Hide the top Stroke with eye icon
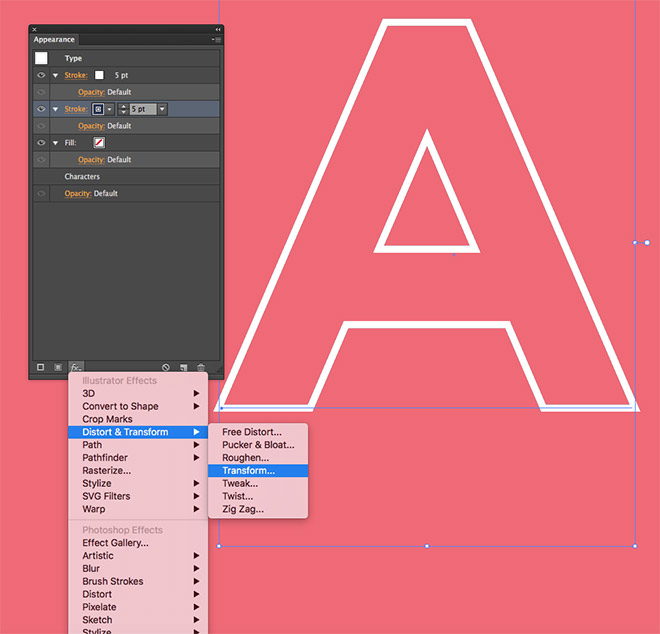 pyautogui.click(x=41, y=75)
